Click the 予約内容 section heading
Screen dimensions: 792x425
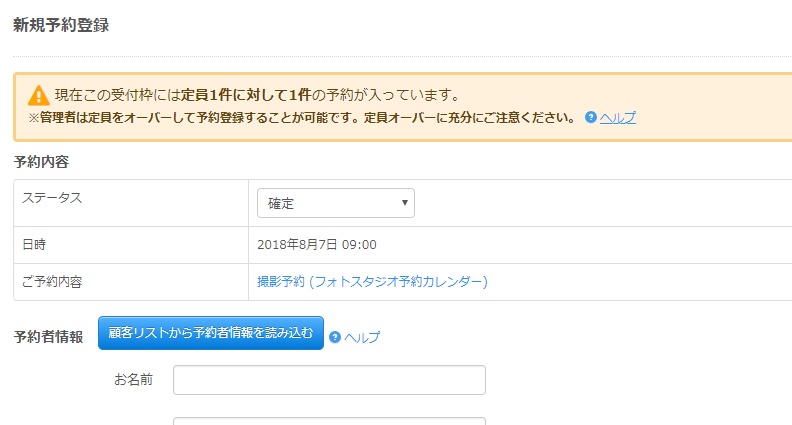[x=41, y=161]
